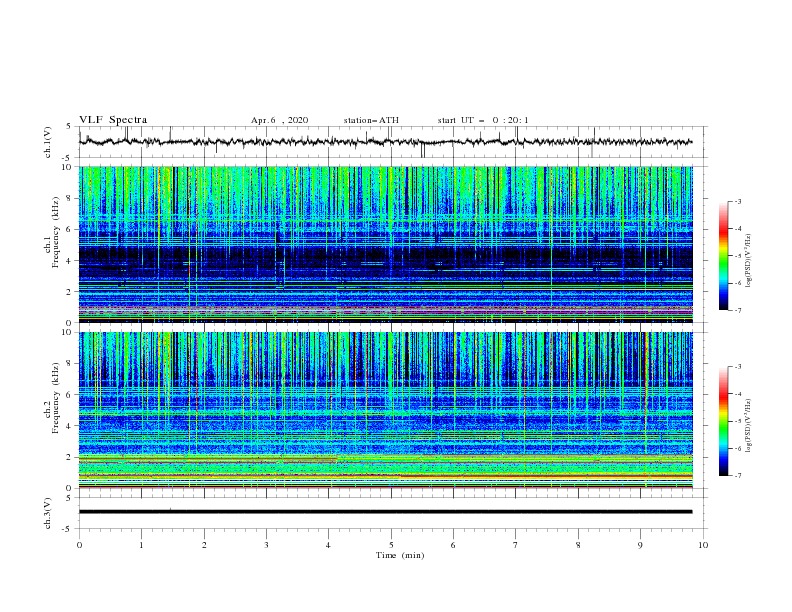
Task: Click the "-5" volt tick of ch.3(V) axis
Action: pos(67,529)
